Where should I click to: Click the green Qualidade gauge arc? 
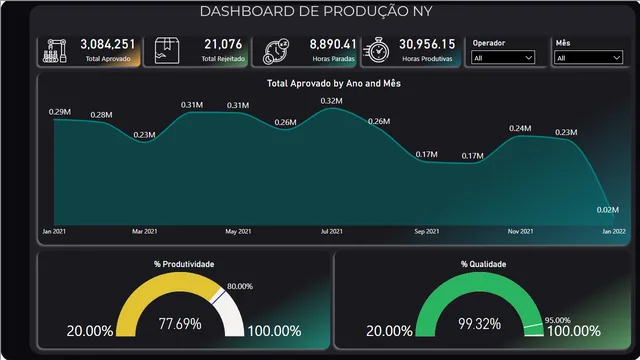479,282
